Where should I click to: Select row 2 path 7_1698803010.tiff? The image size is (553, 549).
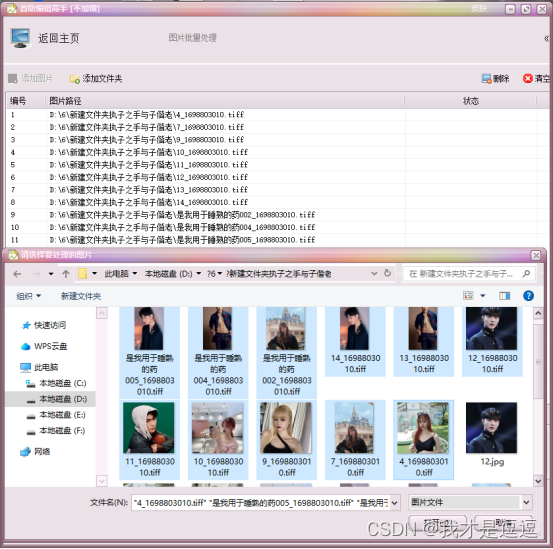pos(146,127)
